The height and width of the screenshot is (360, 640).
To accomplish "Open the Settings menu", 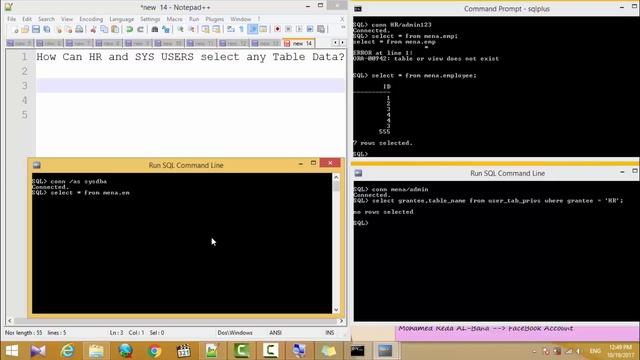I will pos(150,19).
